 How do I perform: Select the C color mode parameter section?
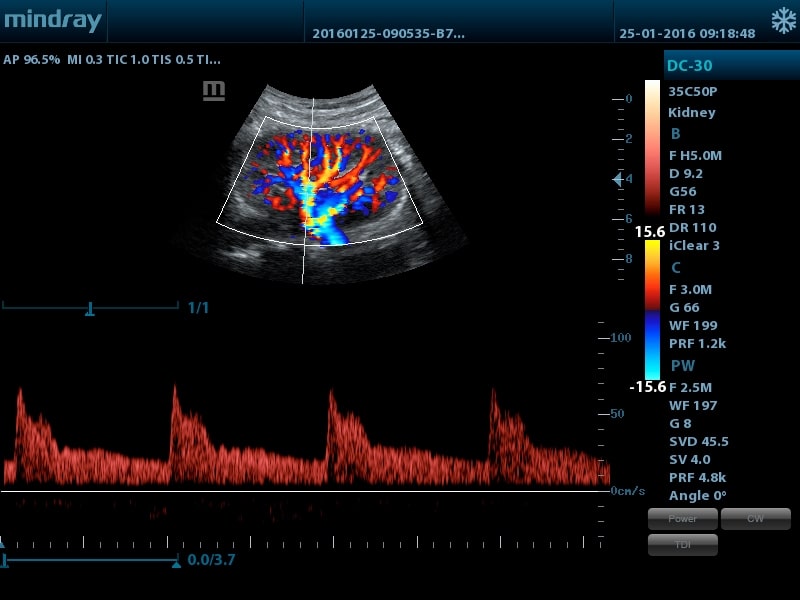676,267
